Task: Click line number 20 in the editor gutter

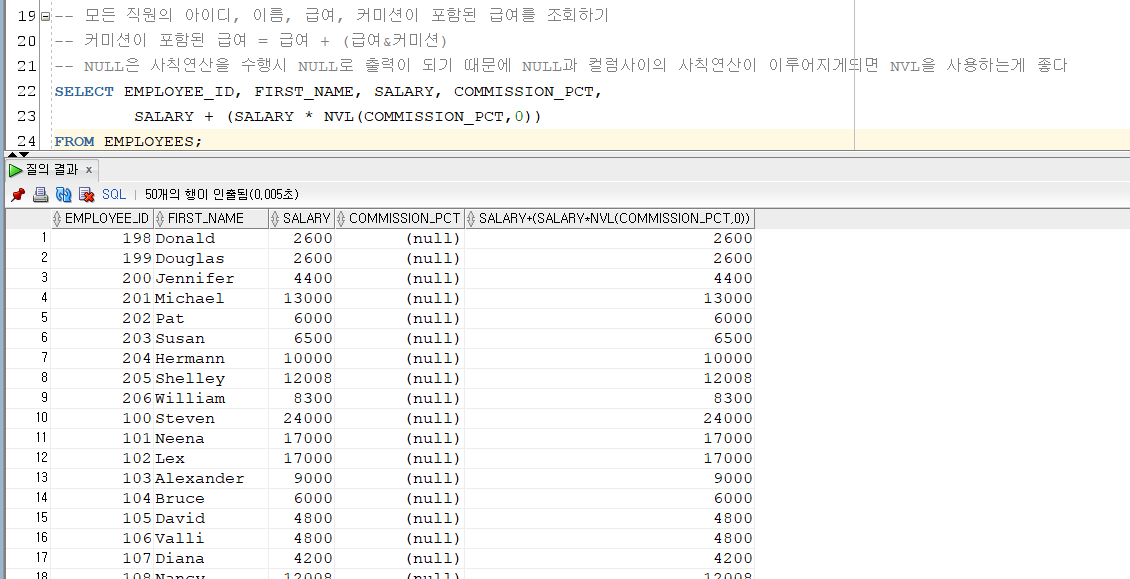Action: click(x=26, y=40)
